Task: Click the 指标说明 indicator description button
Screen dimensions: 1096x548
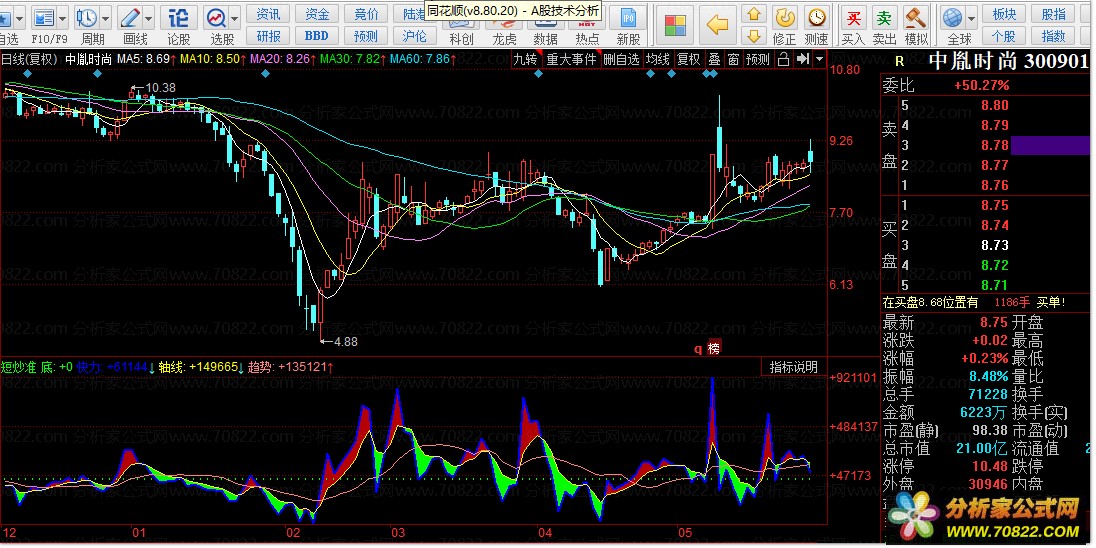Action: (793, 368)
